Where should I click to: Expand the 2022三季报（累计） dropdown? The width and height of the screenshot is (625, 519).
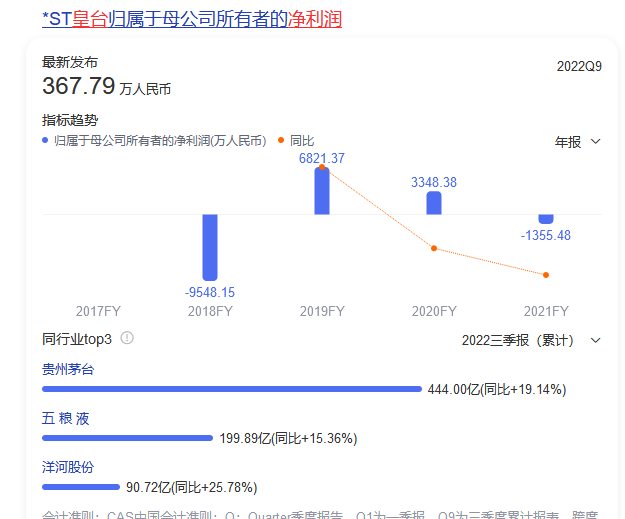[x=530, y=340]
